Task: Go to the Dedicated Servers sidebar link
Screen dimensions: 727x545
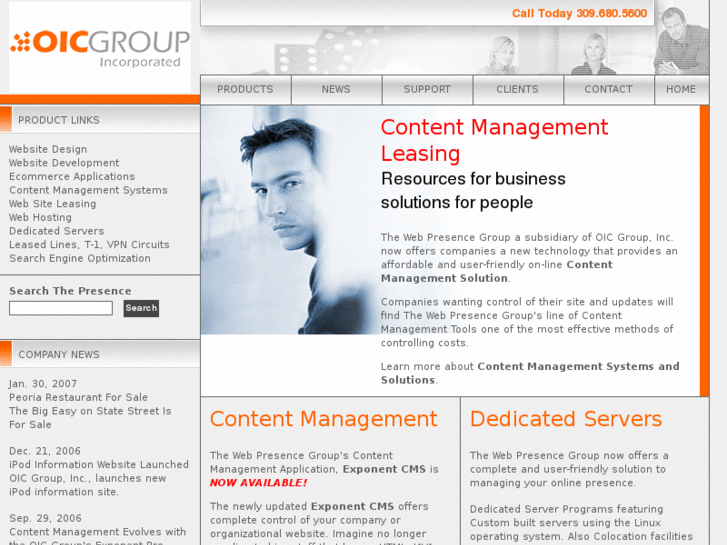Action: pos(57,231)
